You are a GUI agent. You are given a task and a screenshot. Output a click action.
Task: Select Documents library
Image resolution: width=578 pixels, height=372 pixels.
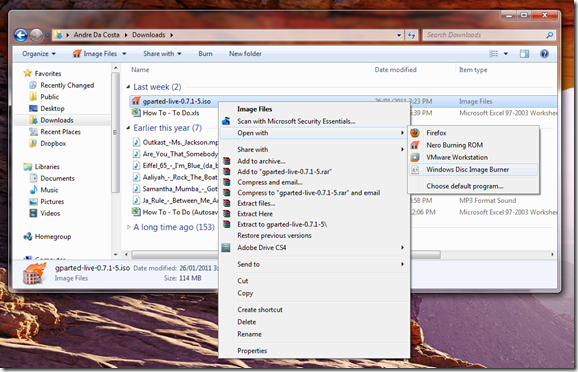pos(58,178)
